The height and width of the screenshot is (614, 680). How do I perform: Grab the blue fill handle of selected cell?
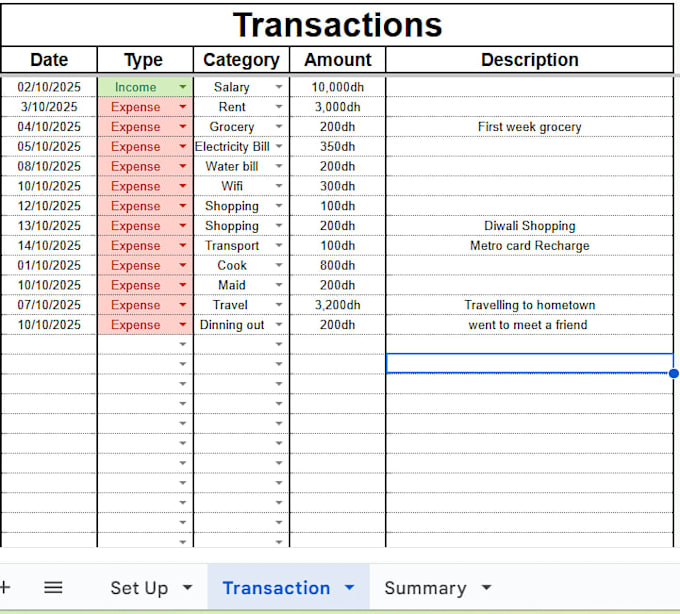673,373
